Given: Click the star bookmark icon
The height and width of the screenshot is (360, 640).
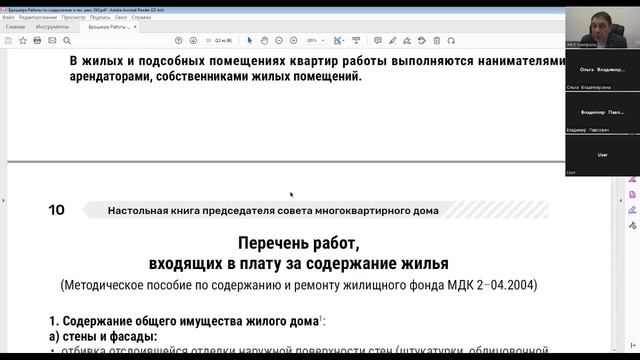Looking at the screenshot, I should pos(23,40).
